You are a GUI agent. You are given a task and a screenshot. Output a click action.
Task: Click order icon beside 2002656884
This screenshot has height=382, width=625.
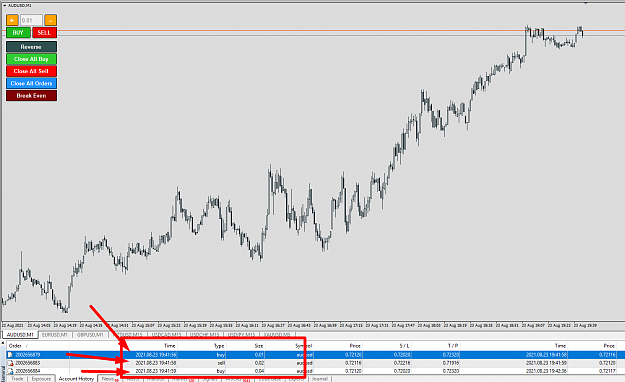11,371
